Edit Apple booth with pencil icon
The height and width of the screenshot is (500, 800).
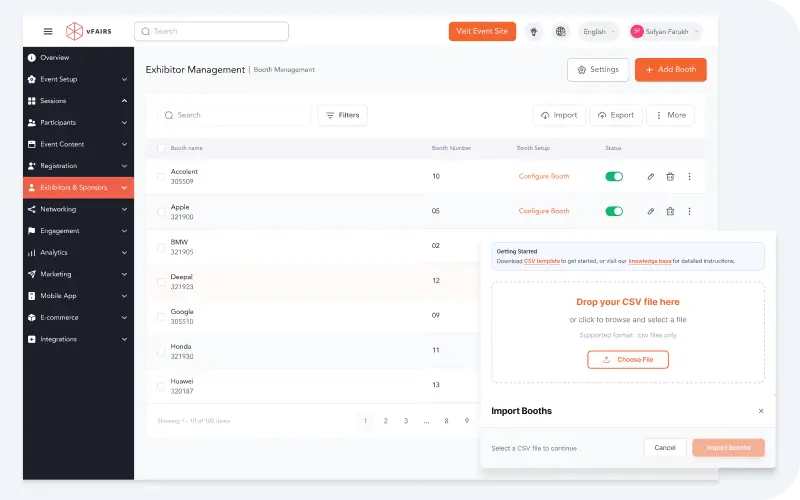pyautogui.click(x=651, y=211)
